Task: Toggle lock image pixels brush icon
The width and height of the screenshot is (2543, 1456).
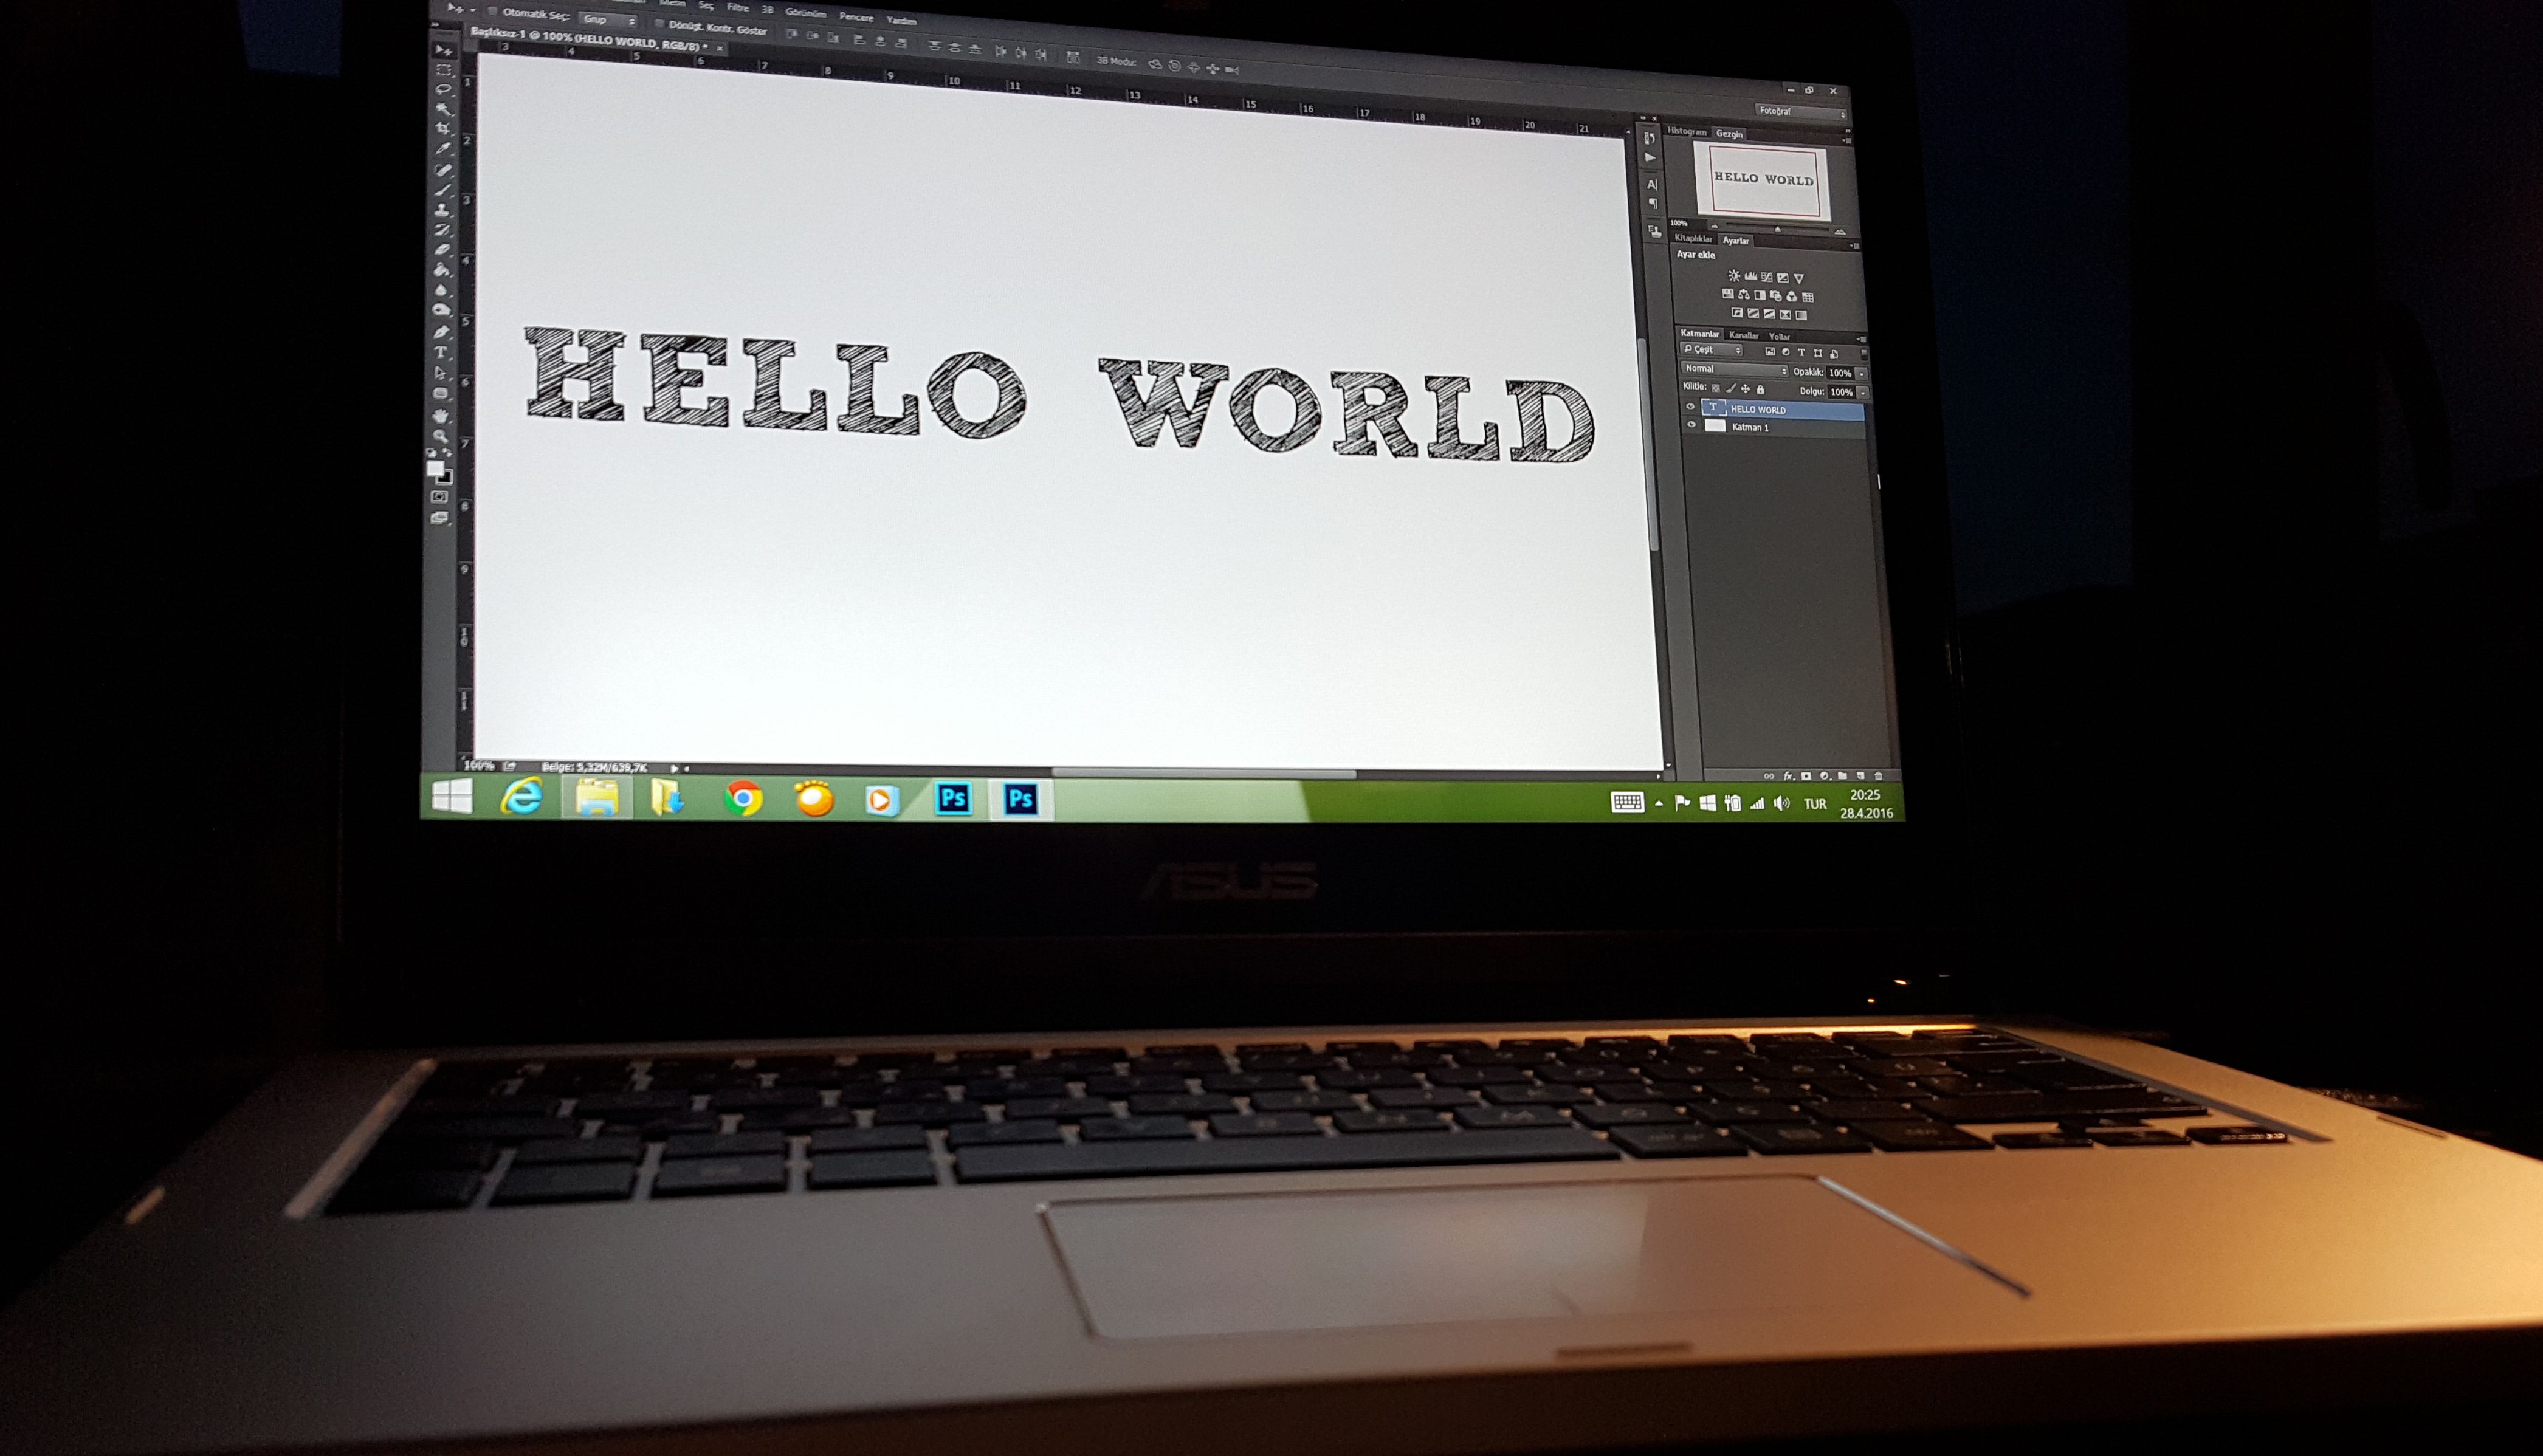Action: tap(1731, 388)
